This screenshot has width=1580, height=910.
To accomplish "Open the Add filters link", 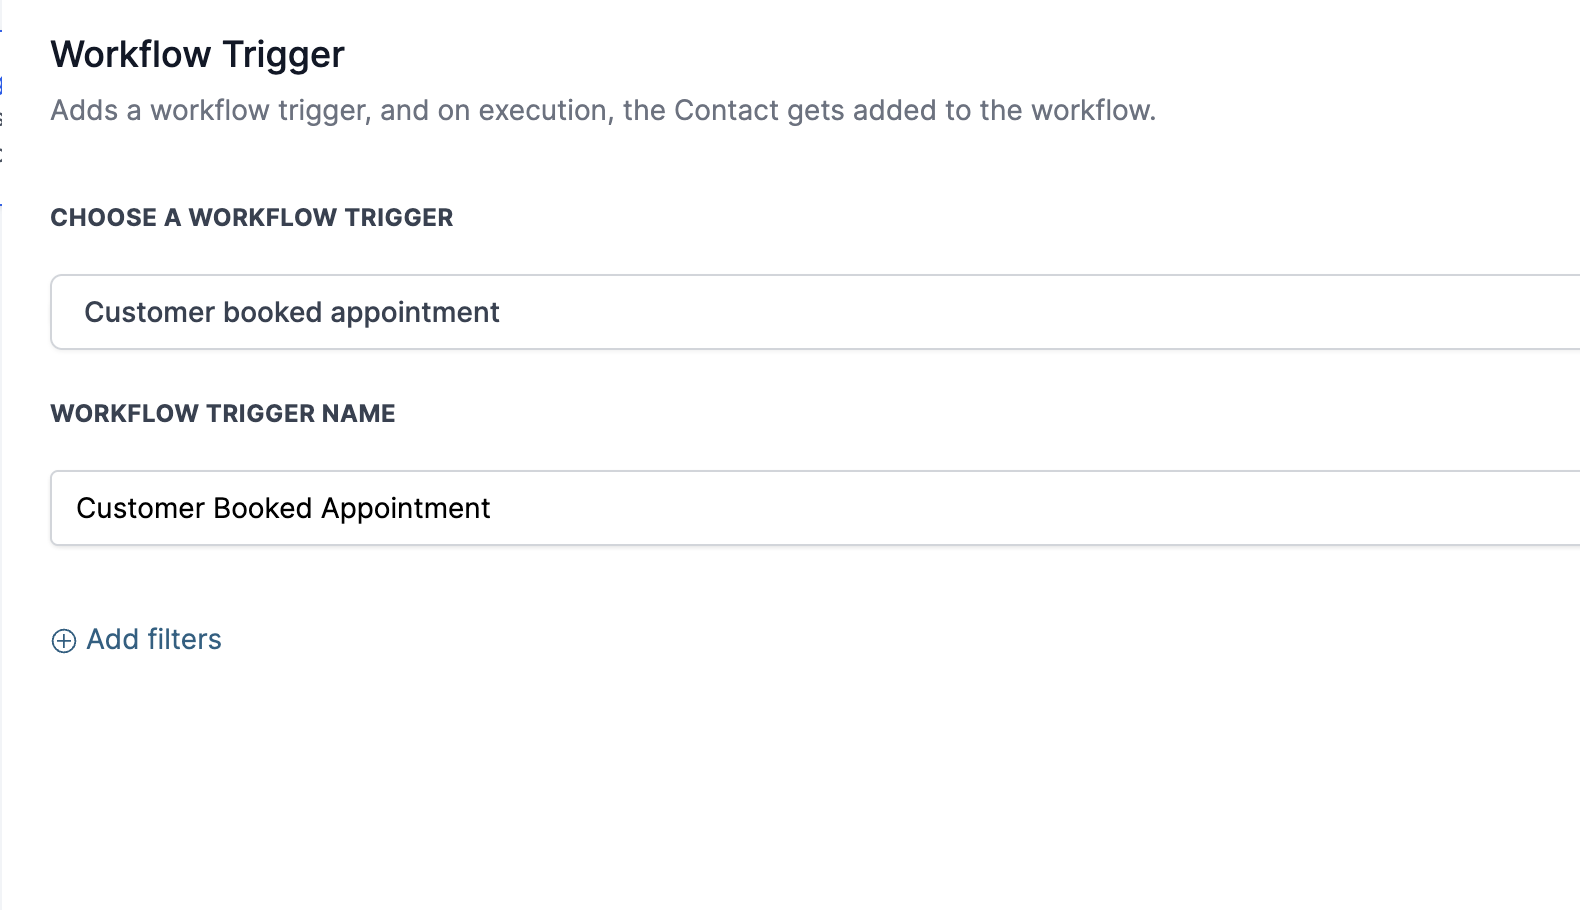I will pyautogui.click(x=137, y=640).
